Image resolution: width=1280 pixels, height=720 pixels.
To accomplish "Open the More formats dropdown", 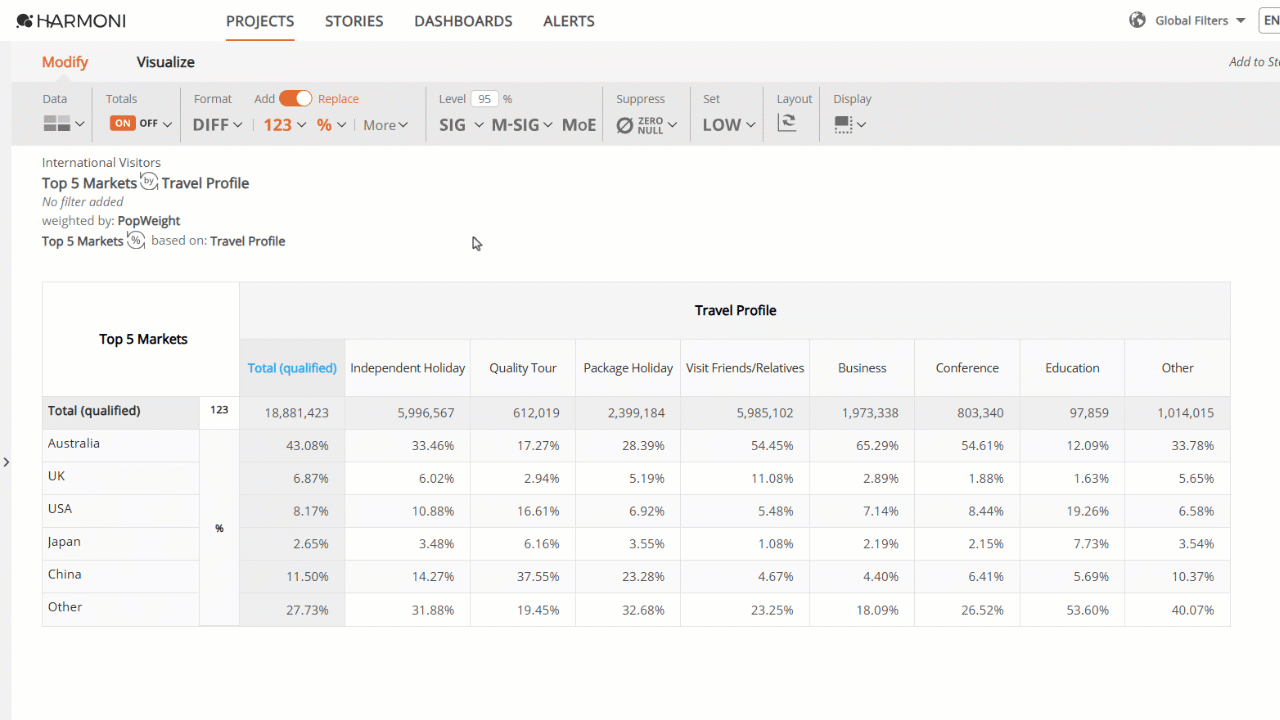I will pyautogui.click(x=386, y=125).
